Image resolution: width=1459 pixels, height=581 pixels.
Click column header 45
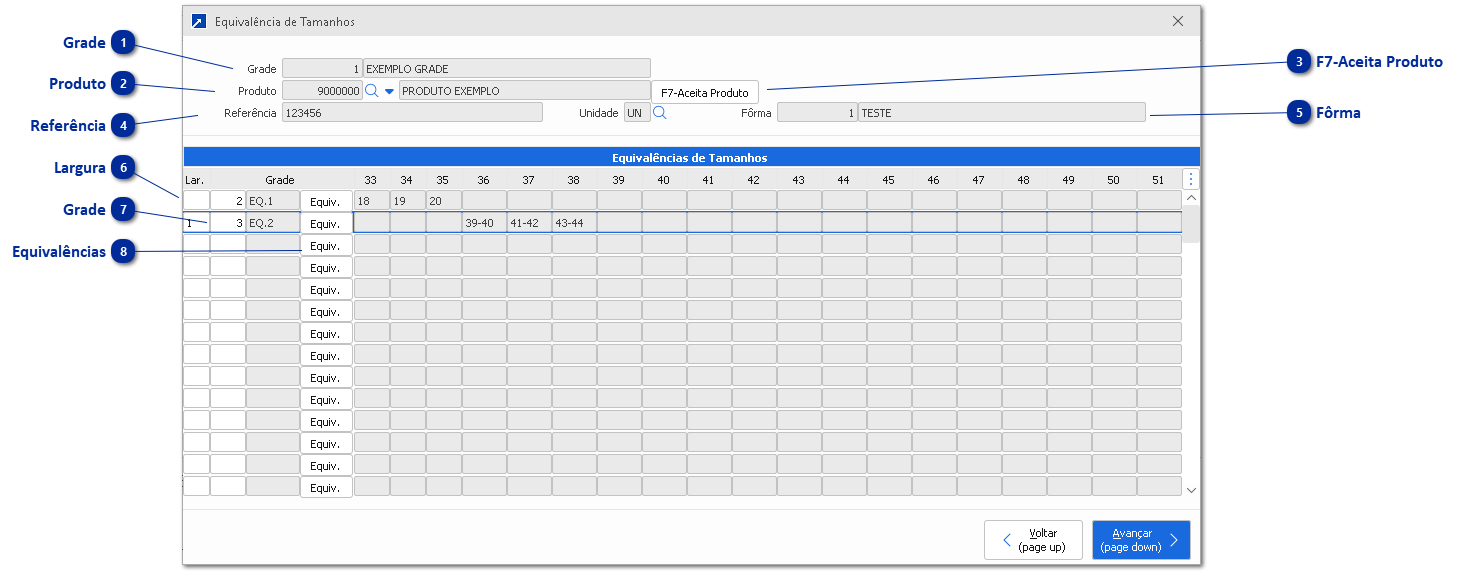[889, 180]
